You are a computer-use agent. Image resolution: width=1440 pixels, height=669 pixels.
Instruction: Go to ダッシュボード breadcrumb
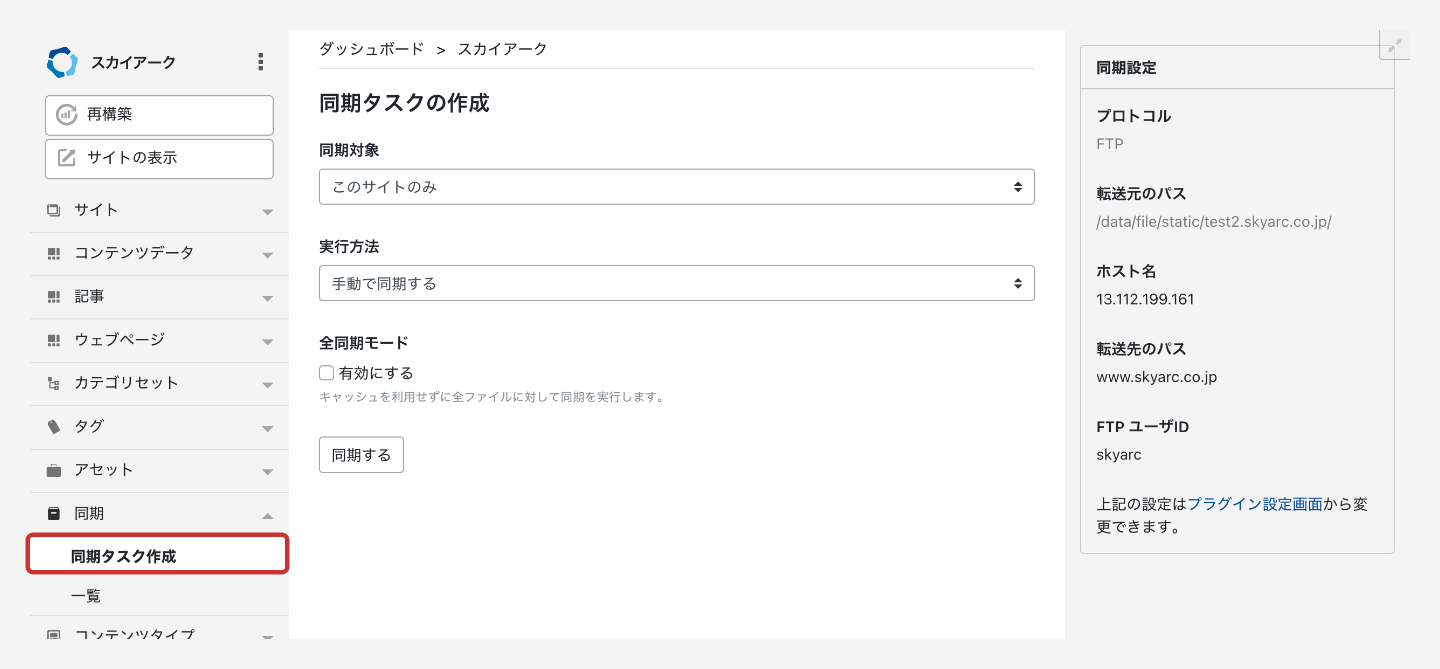371,49
